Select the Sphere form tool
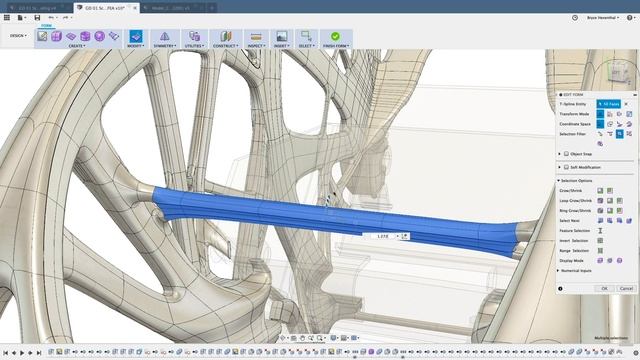This screenshot has width=640, height=360. [x=100, y=36]
